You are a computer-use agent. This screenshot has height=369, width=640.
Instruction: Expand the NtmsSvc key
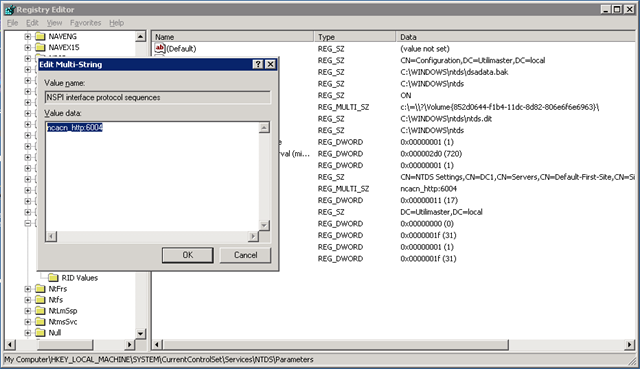point(27,322)
